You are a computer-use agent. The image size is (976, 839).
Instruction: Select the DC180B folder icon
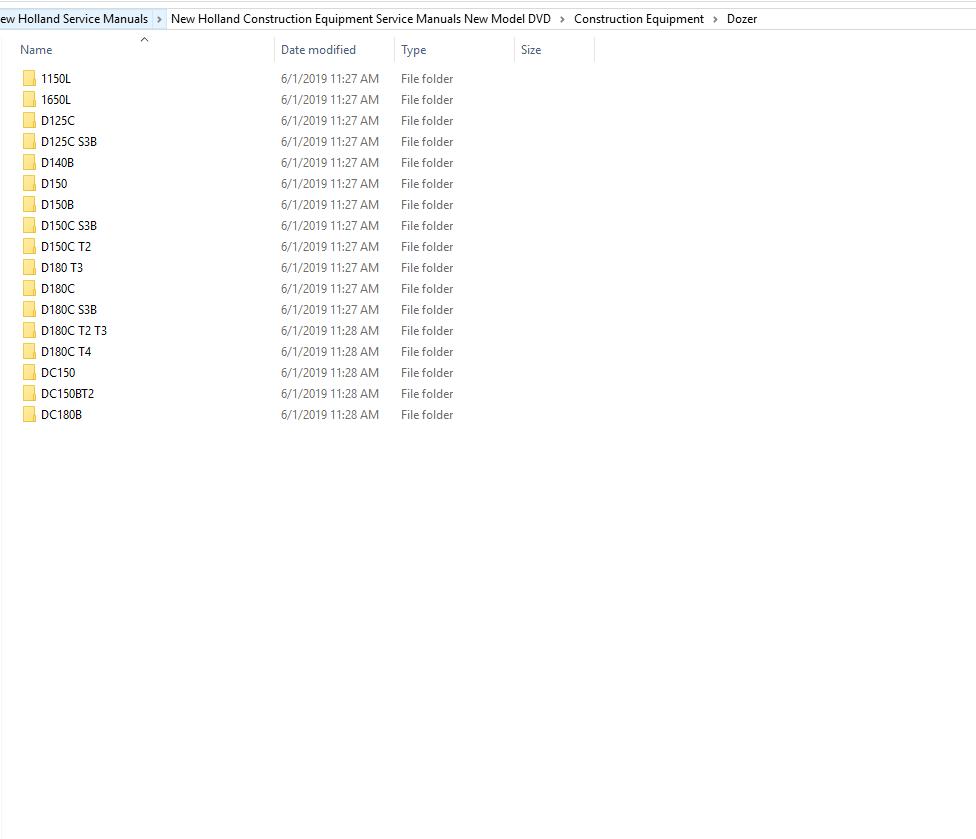pyautogui.click(x=29, y=415)
